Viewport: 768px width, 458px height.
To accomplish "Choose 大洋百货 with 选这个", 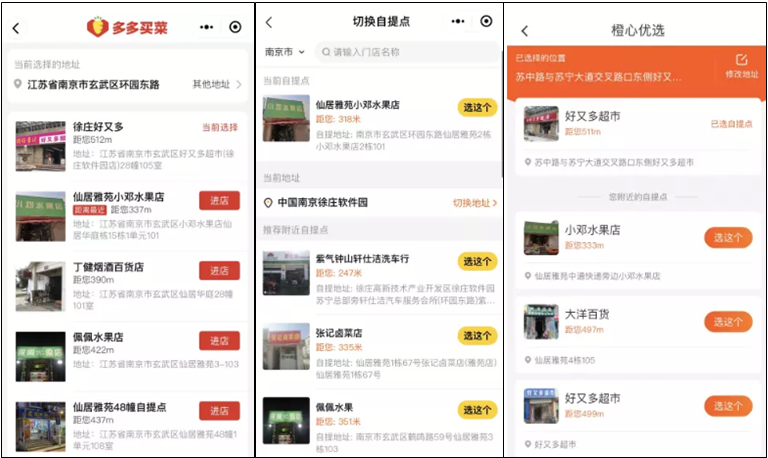I will 728,322.
